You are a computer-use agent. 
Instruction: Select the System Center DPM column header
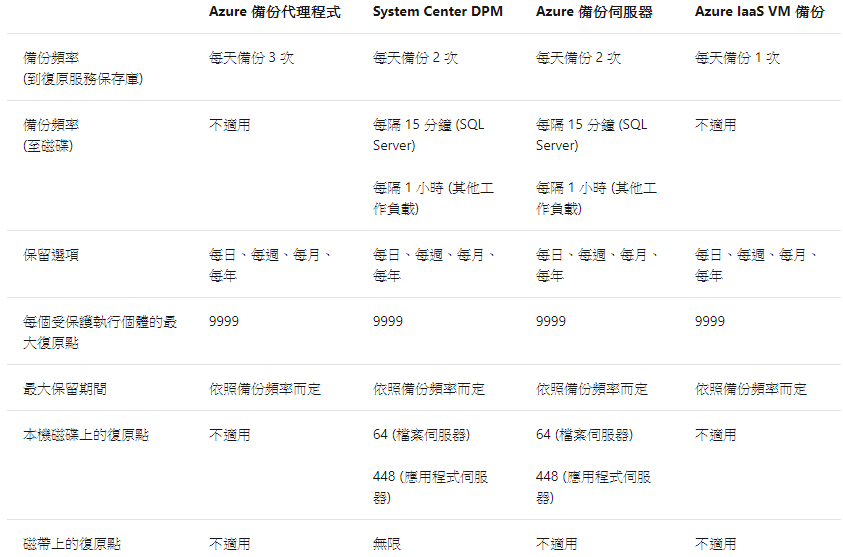[438, 11]
